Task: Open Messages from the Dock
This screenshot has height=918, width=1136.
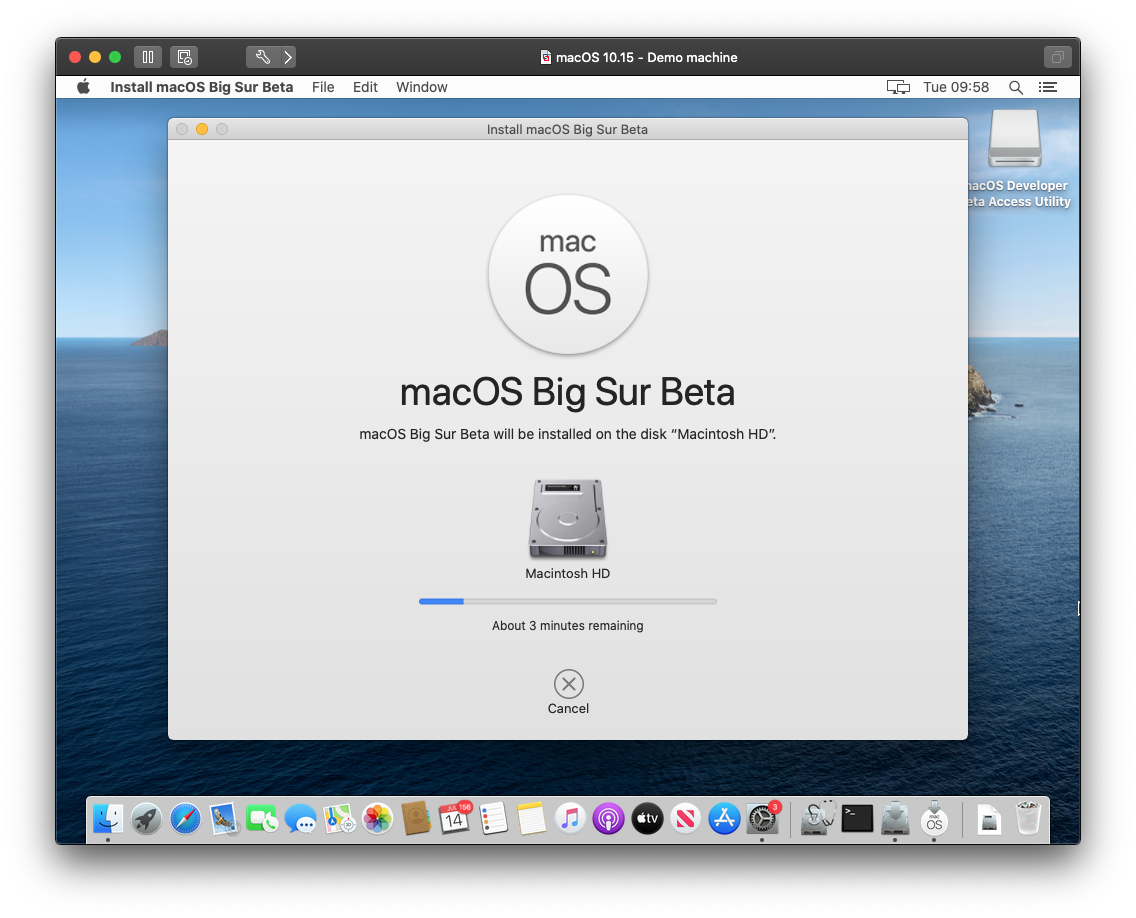Action: coord(301,819)
